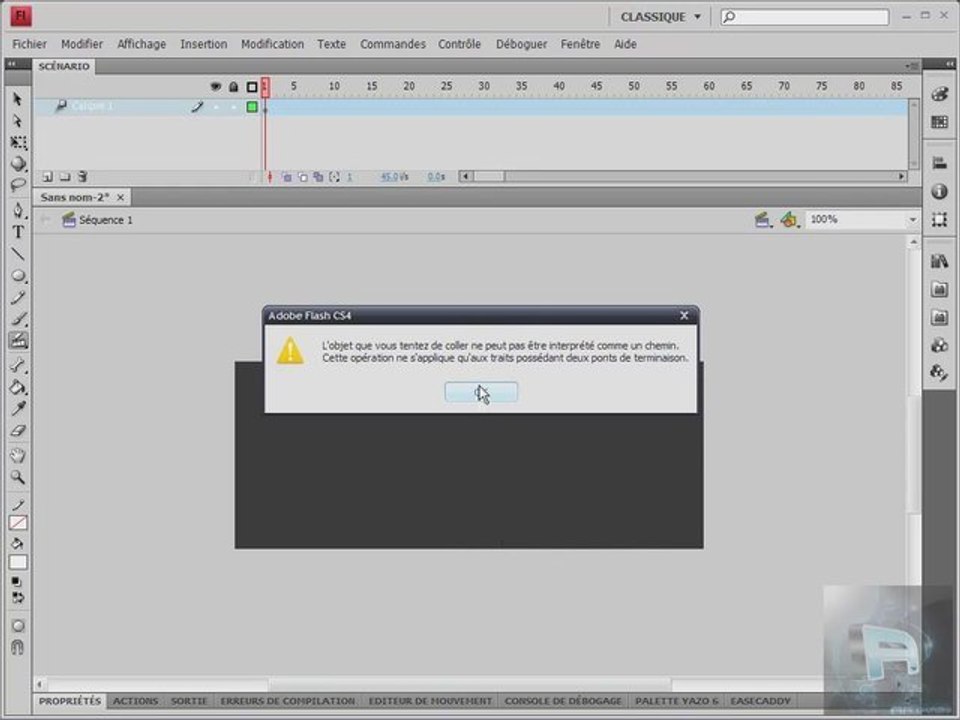
Task: Toggle all layers outline square icon
Action: [252, 87]
